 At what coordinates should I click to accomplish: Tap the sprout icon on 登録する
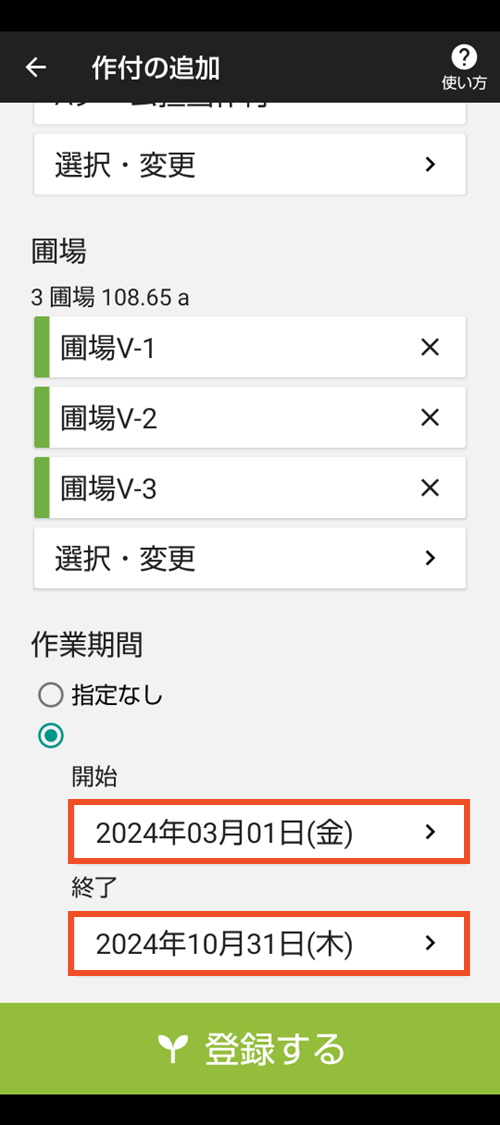coord(173,1049)
